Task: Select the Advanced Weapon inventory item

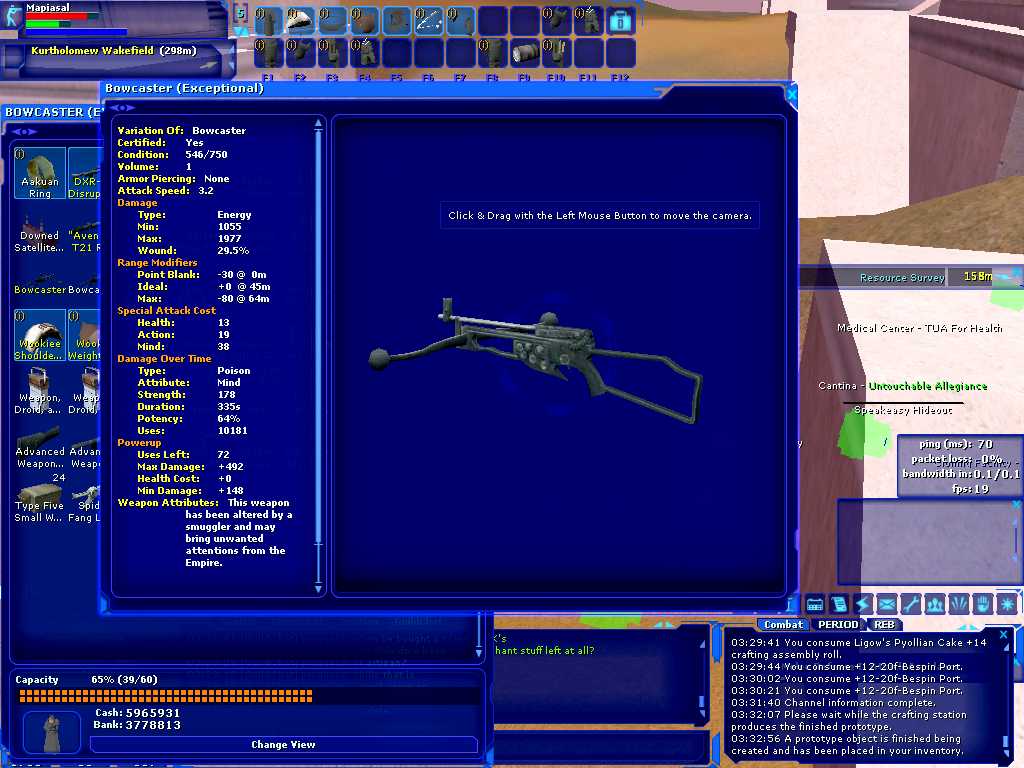Action: (x=40, y=445)
